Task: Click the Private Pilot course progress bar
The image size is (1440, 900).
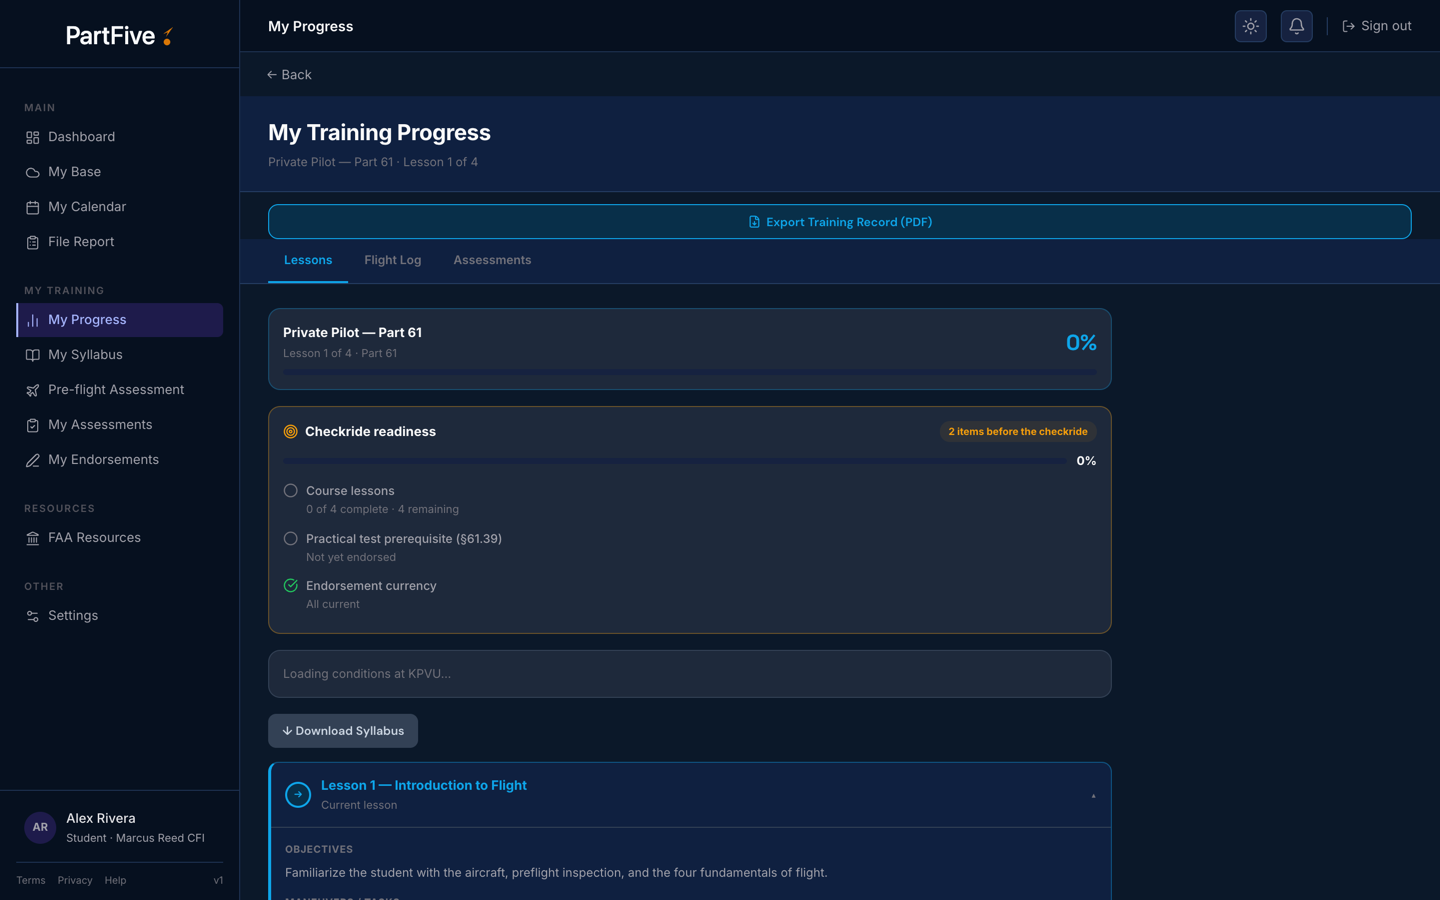Action: click(x=690, y=372)
